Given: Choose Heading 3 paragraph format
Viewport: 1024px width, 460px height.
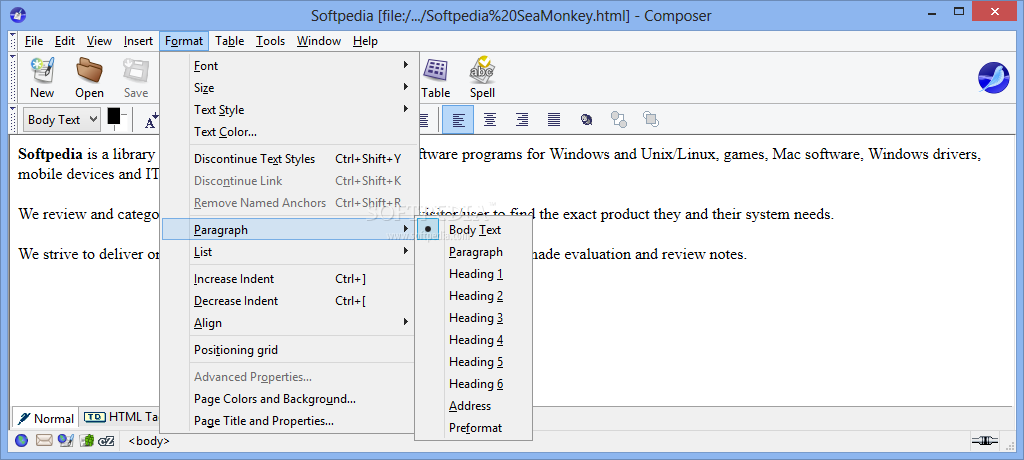Looking at the screenshot, I should [475, 318].
